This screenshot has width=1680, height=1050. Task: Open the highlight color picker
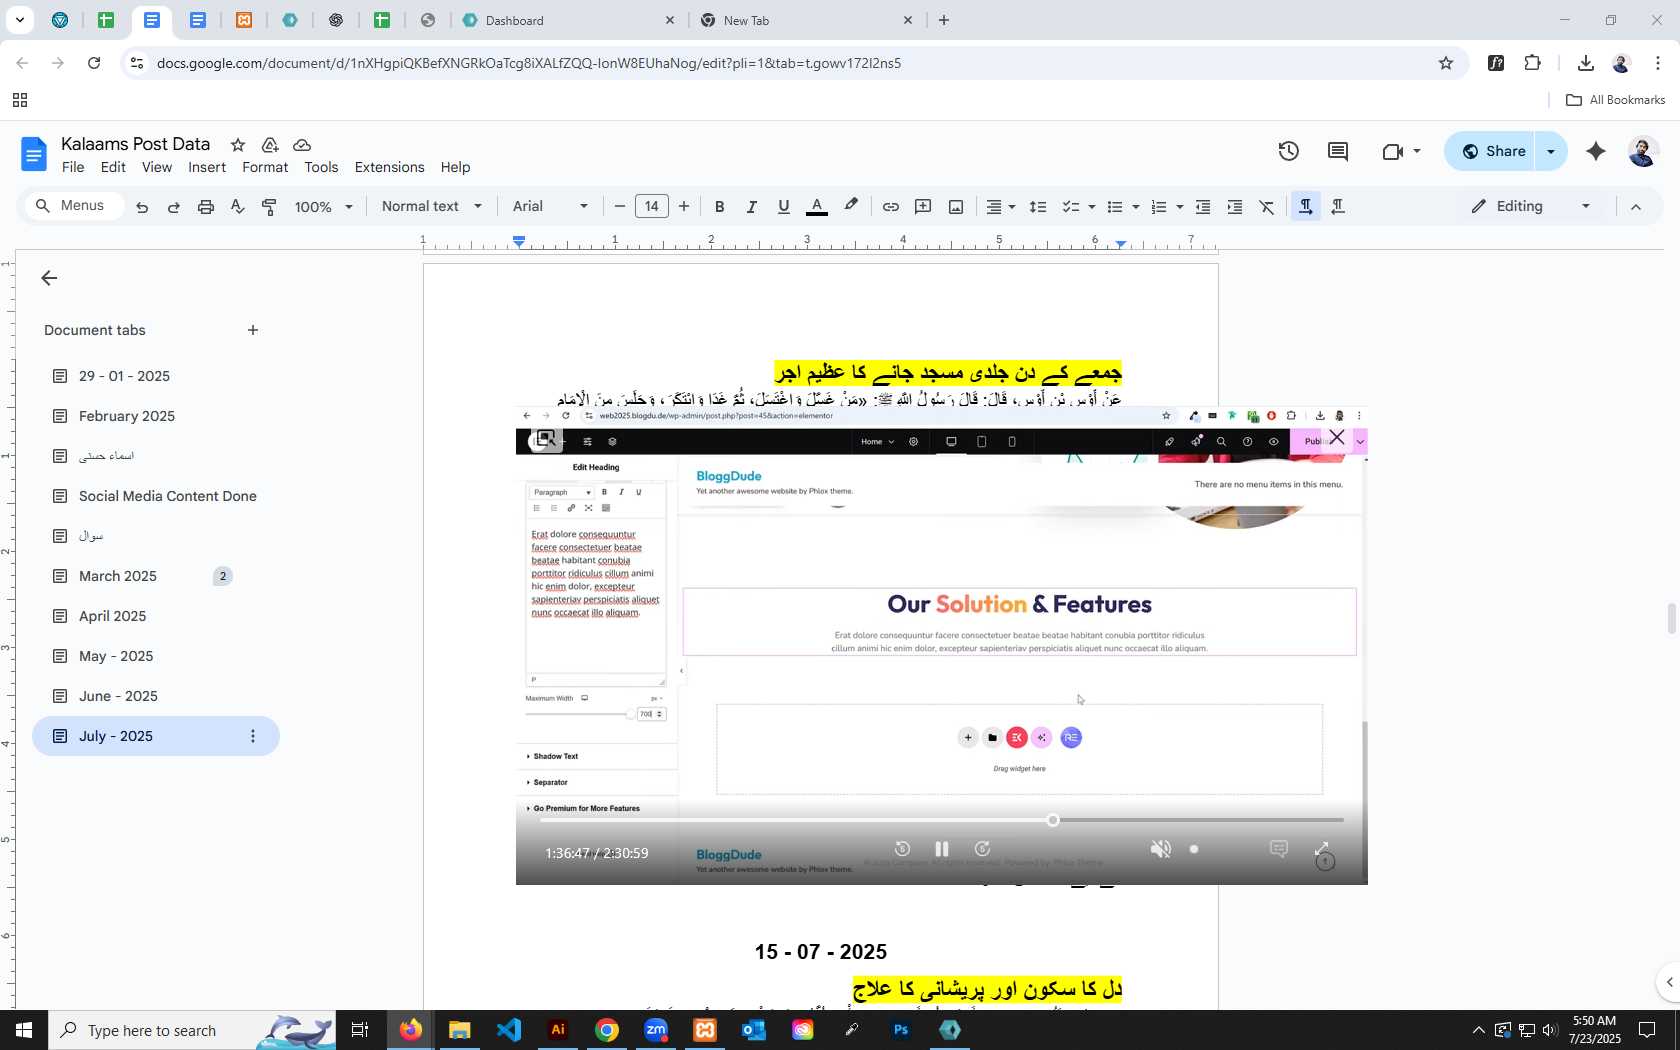(x=851, y=206)
